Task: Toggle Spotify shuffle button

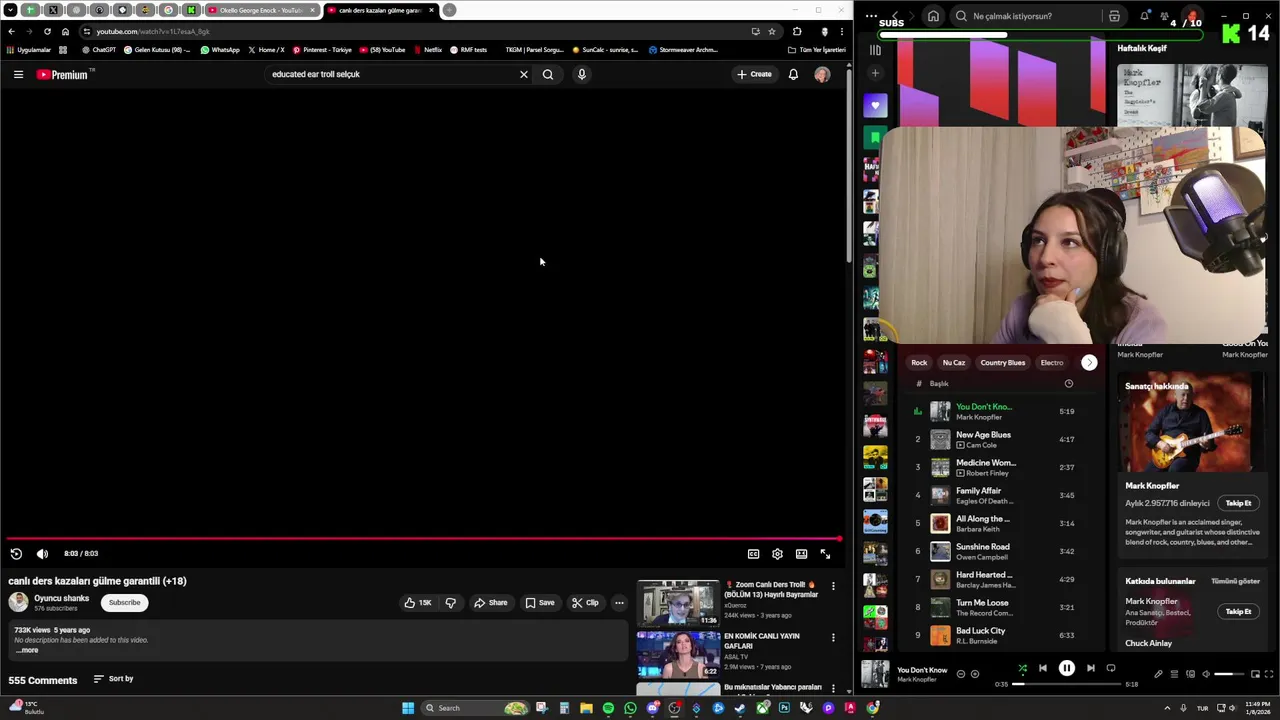Action: 1022,668
